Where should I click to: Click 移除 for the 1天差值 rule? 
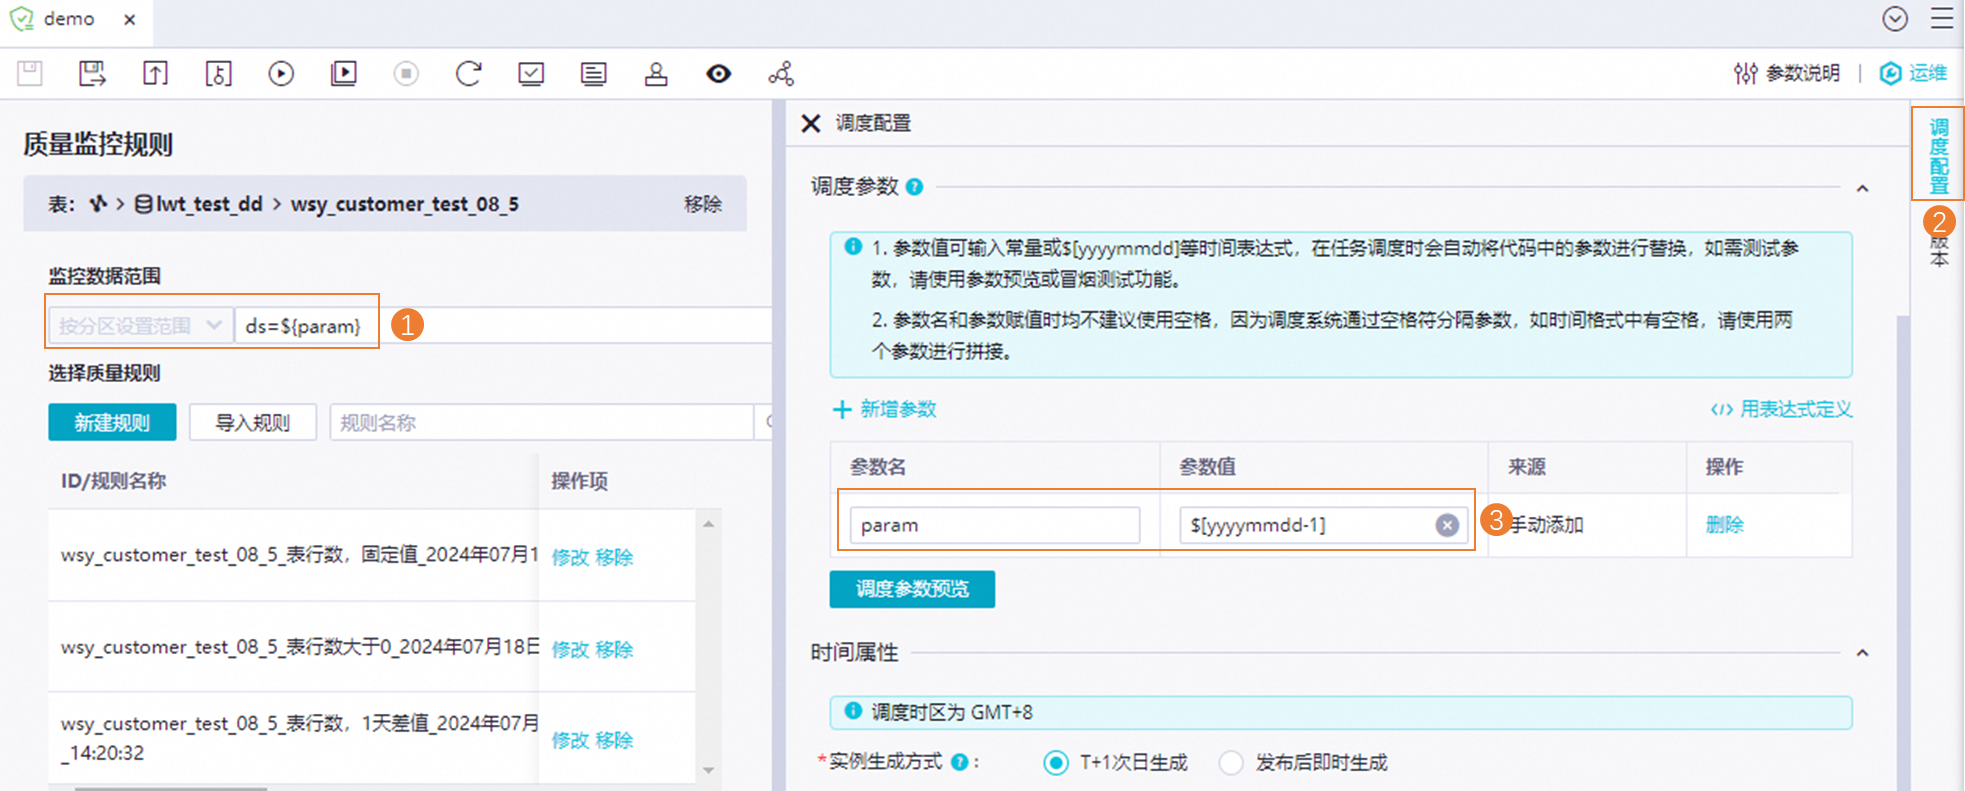tap(614, 740)
